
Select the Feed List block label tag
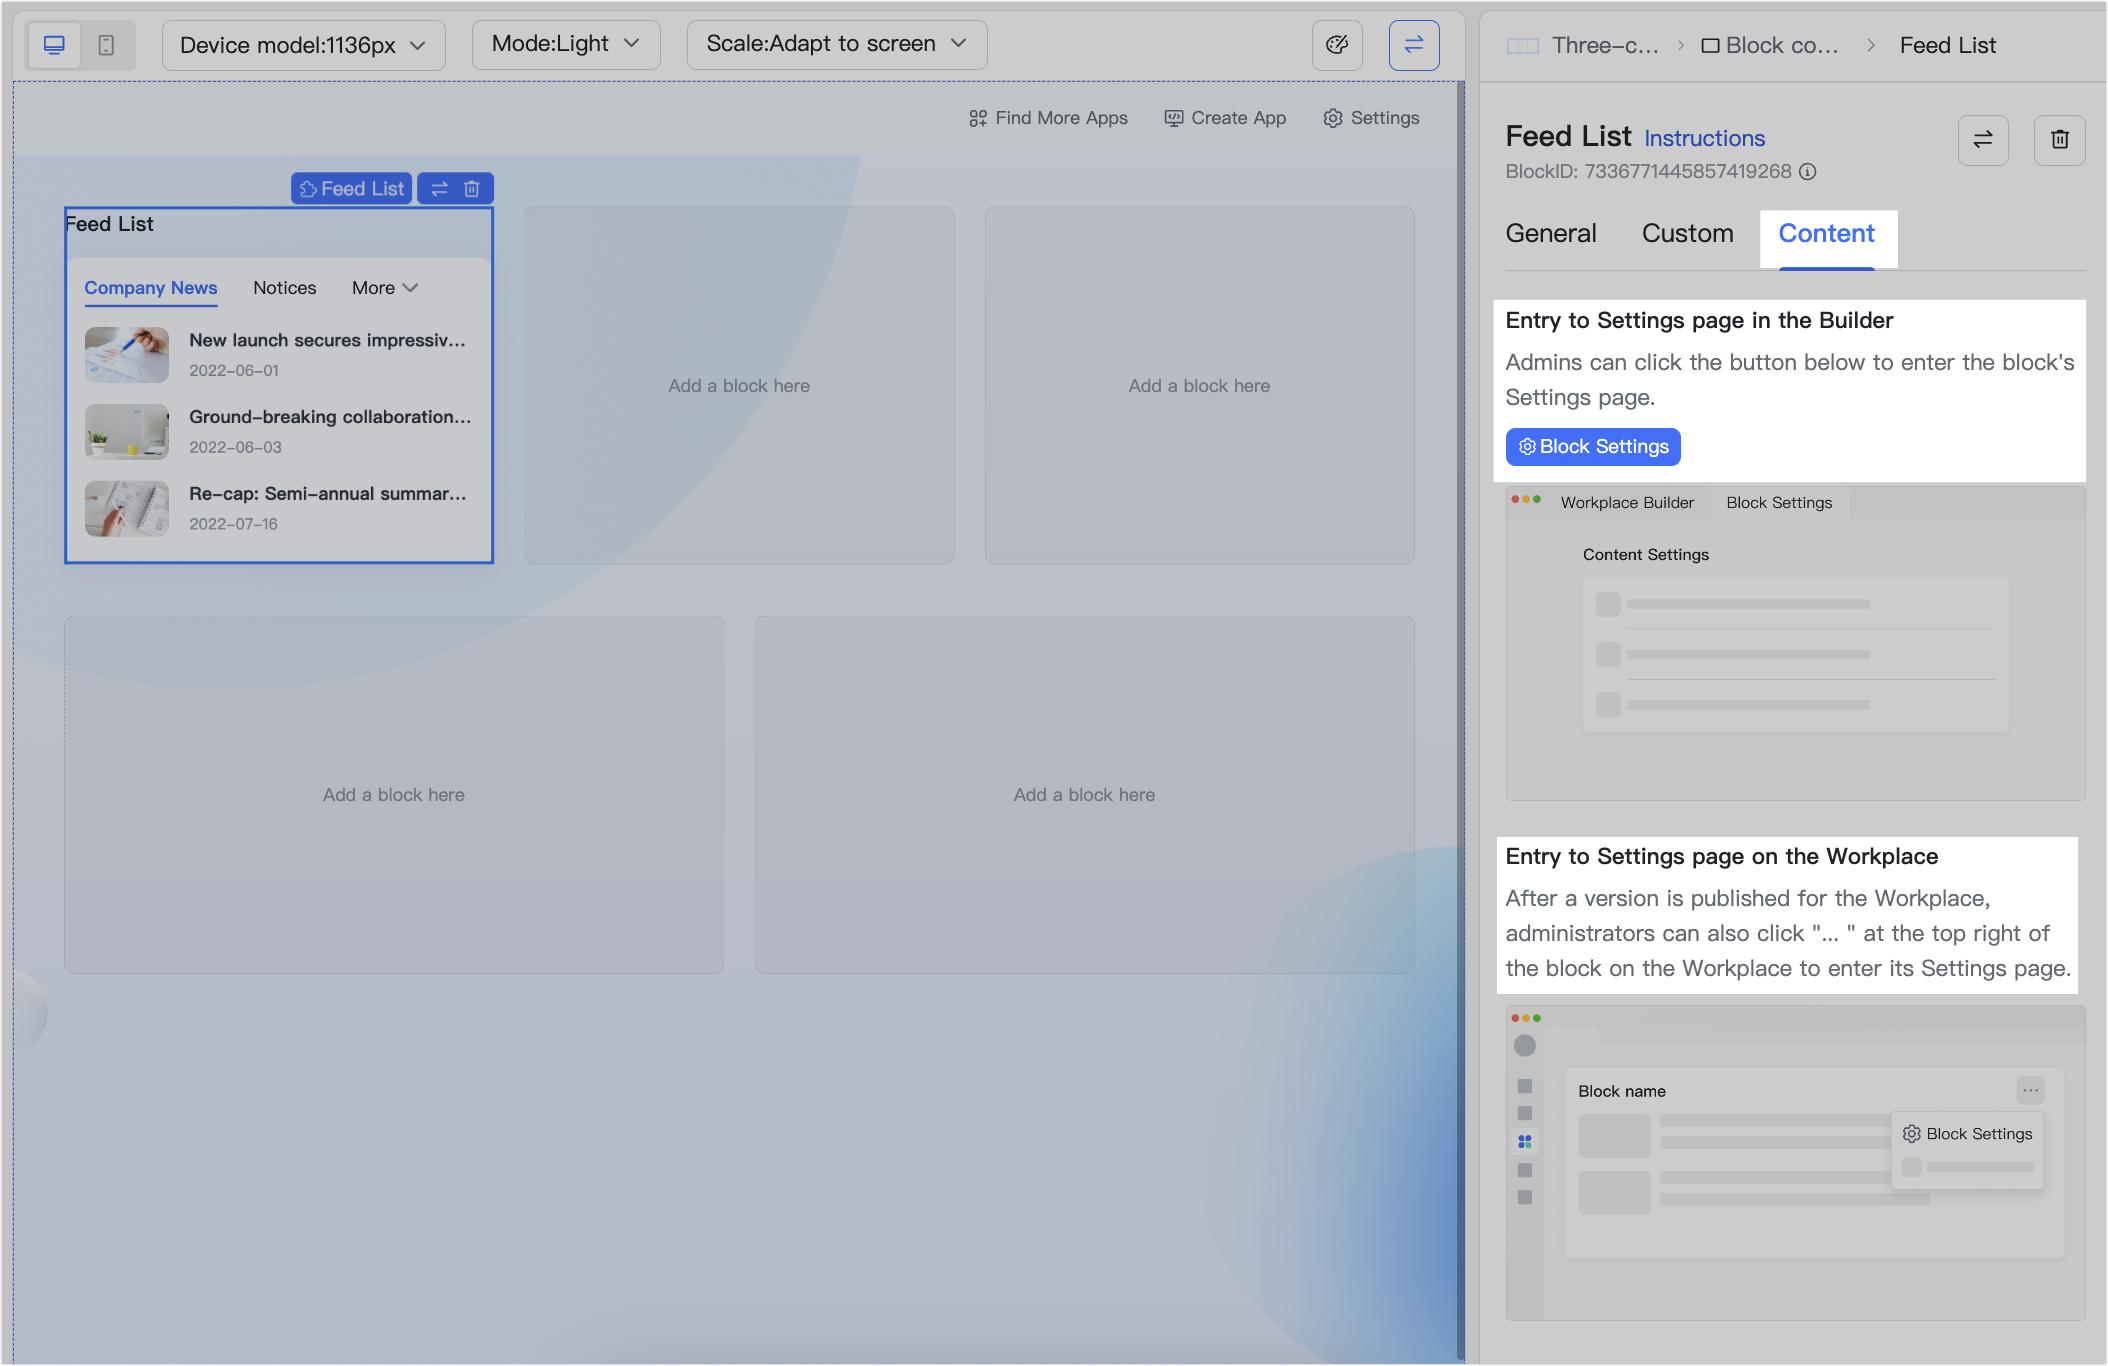point(352,188)
